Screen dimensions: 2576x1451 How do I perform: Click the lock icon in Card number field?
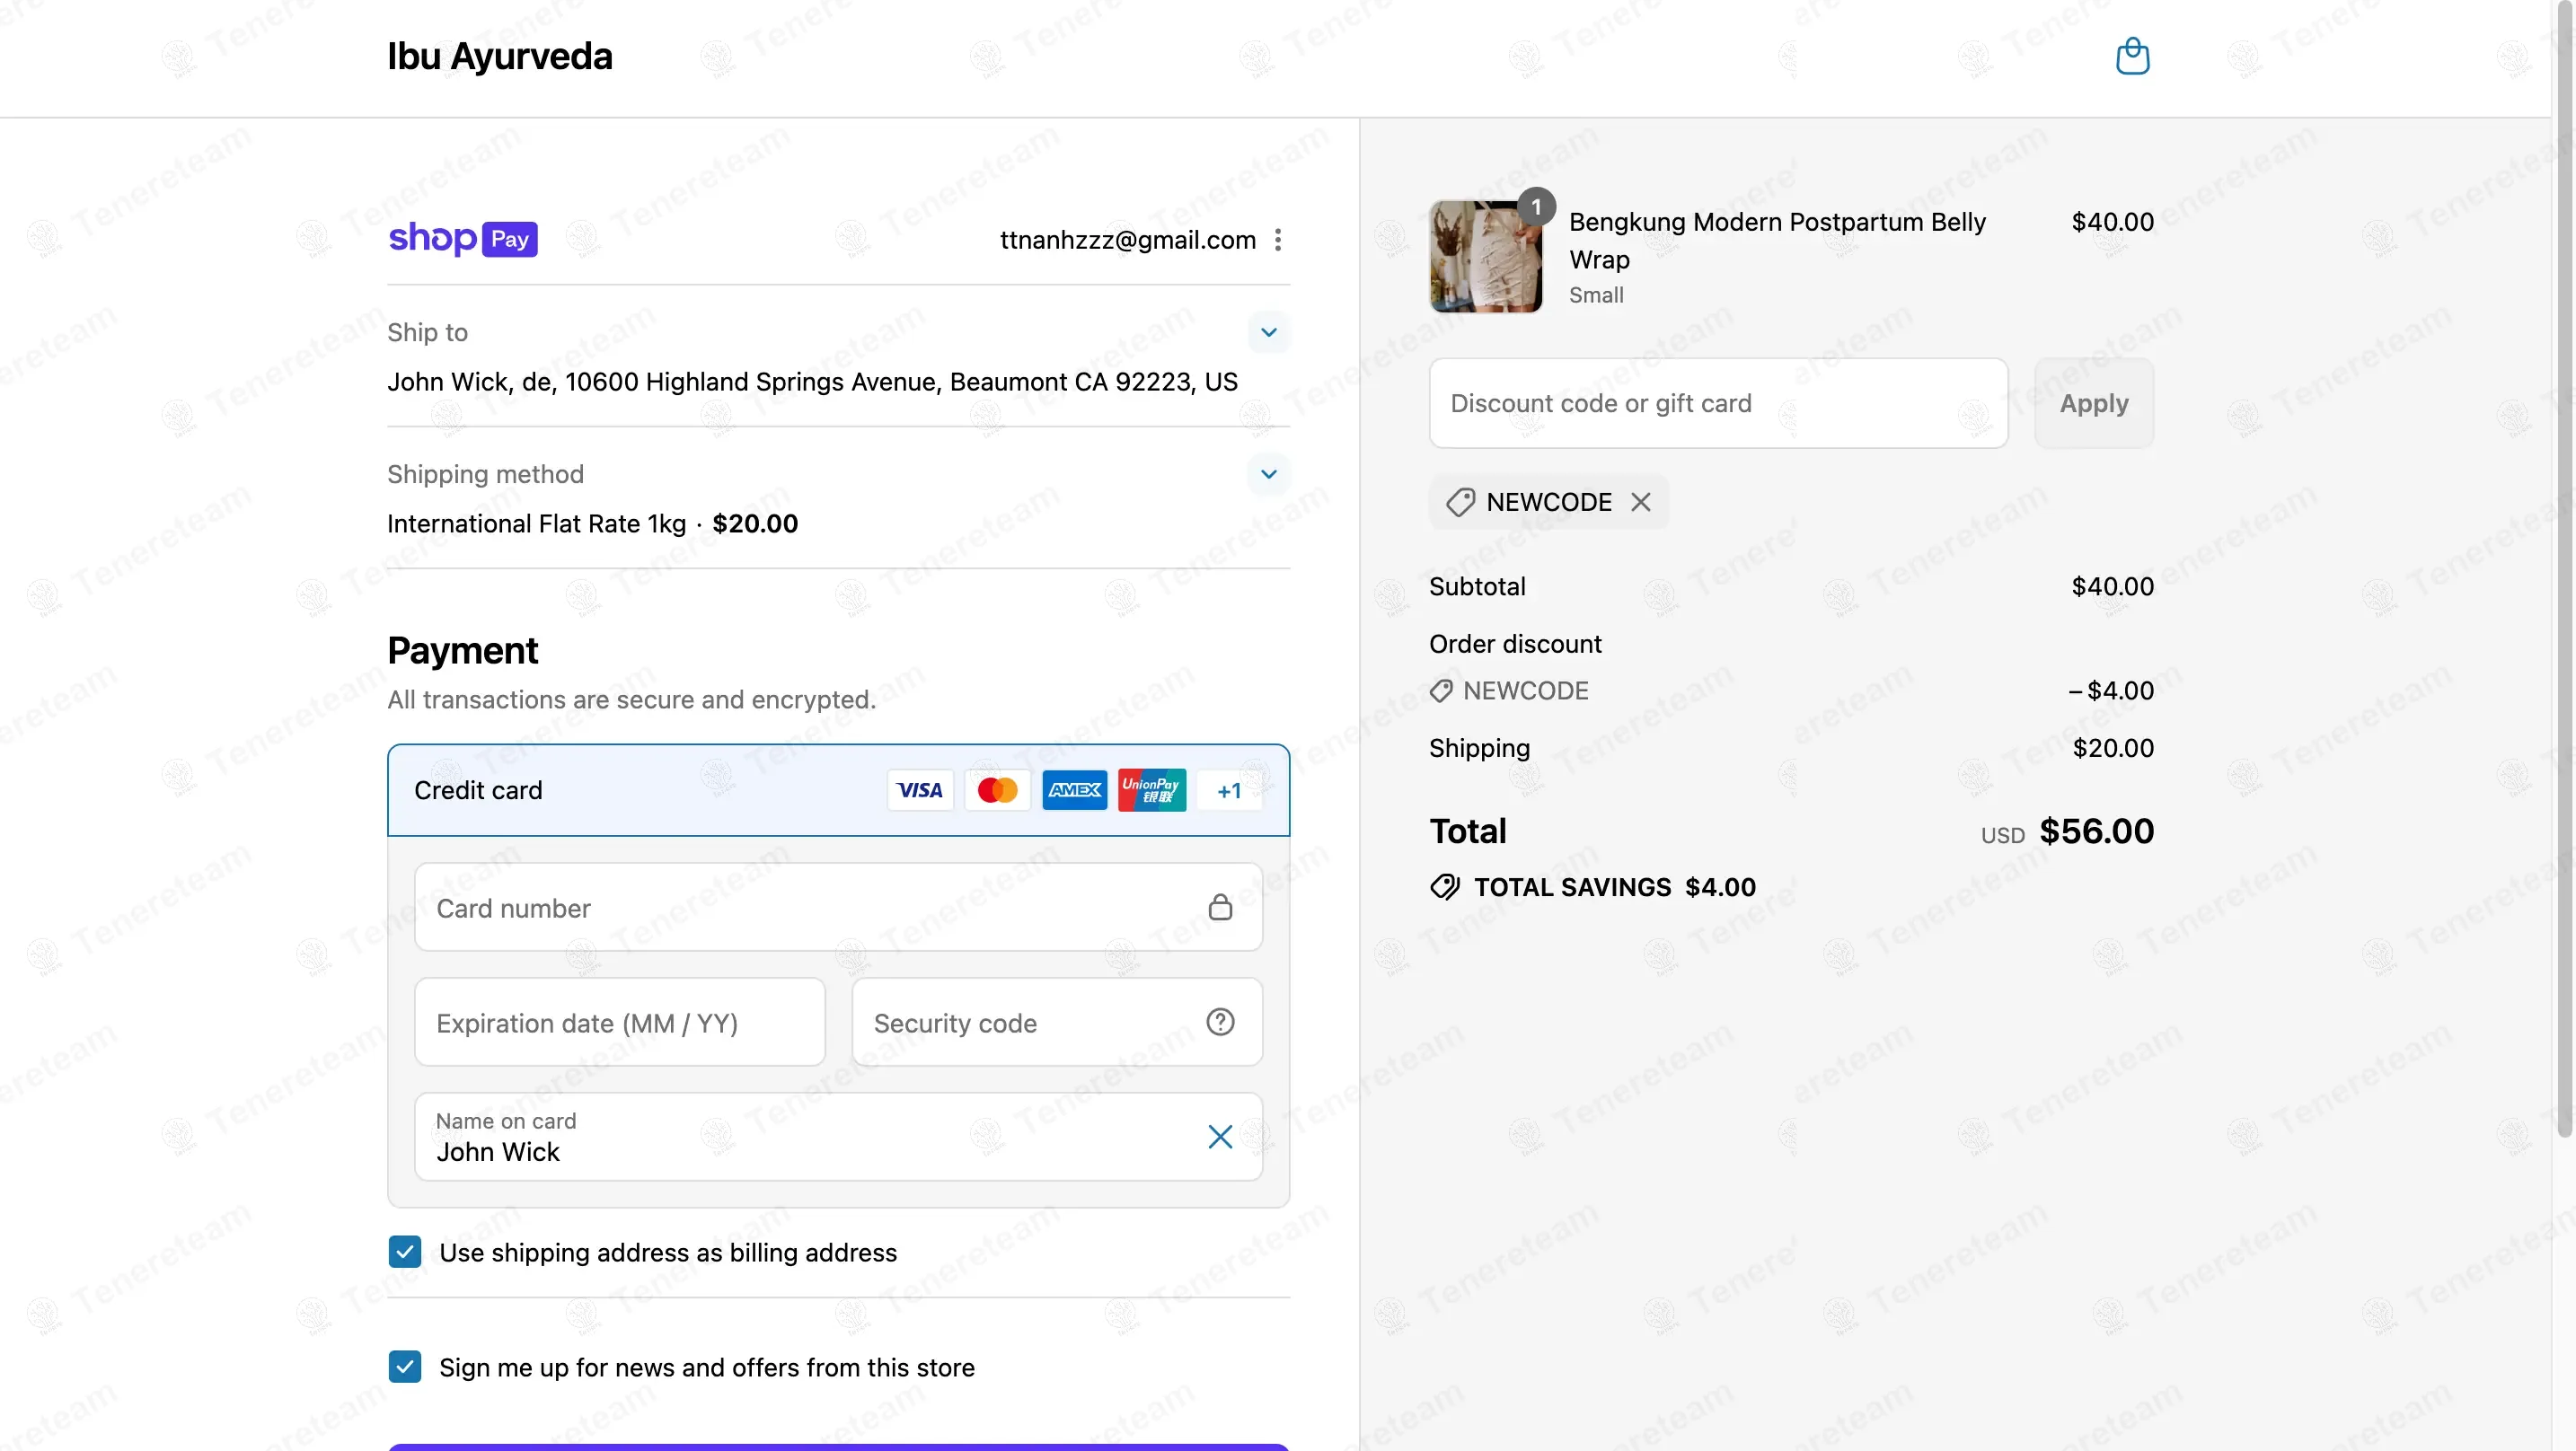click(x=1220, y=907)
